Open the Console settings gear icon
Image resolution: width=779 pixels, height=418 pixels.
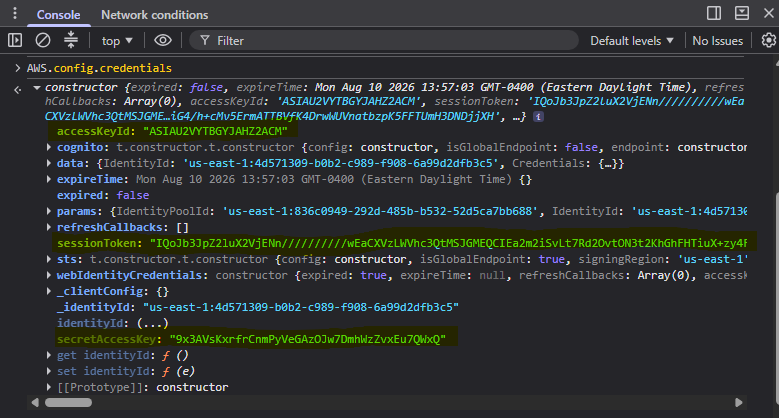(x=769, y=40)
